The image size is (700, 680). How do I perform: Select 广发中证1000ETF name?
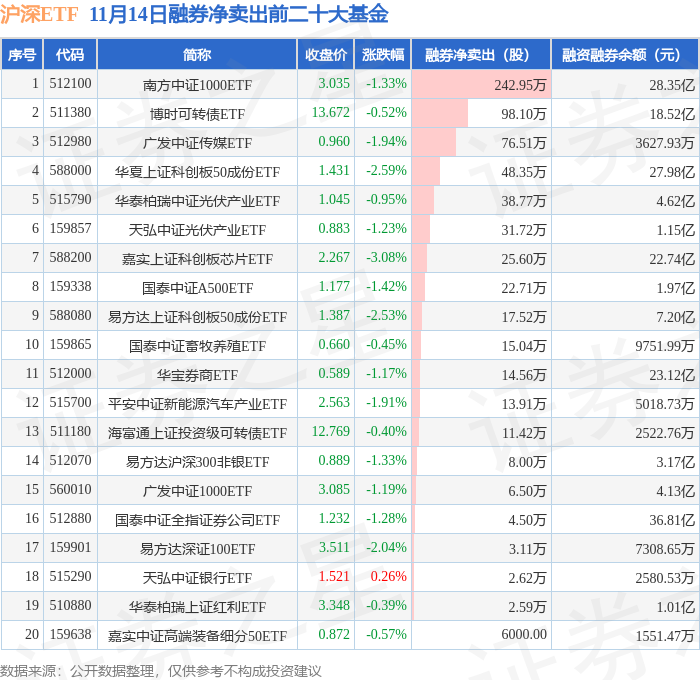point(197,491)
